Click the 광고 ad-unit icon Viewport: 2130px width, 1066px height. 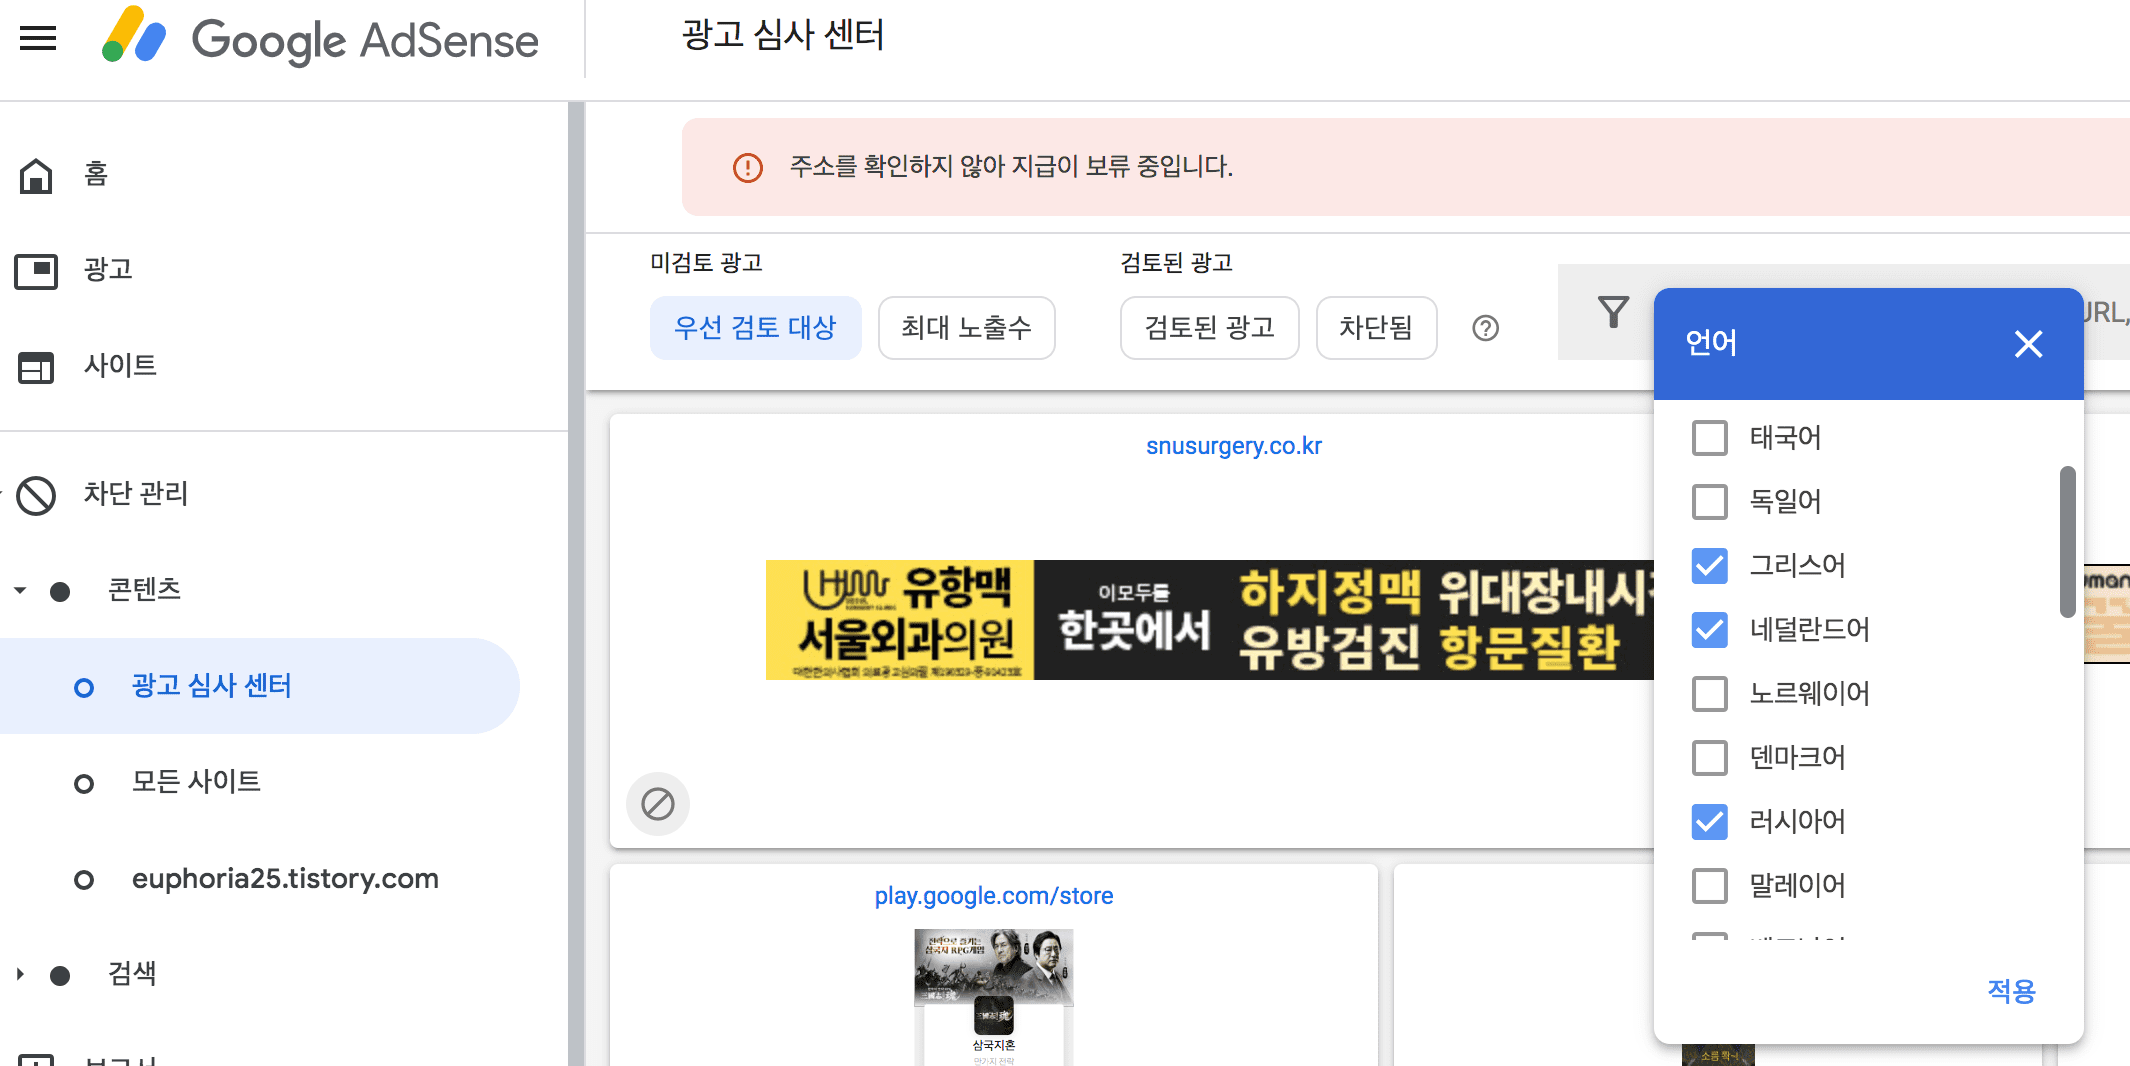[x=36, y=271]
